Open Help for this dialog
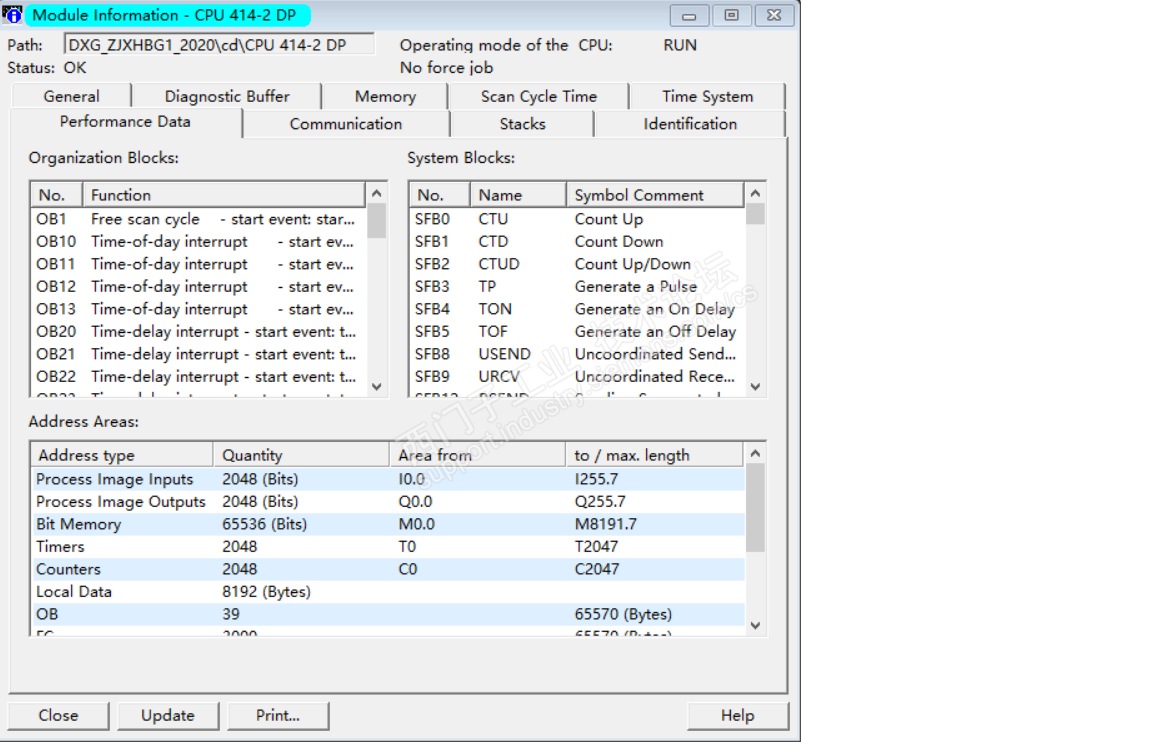Image resolution: width=1152 pixels, height=742 pixels. [737, 715]
